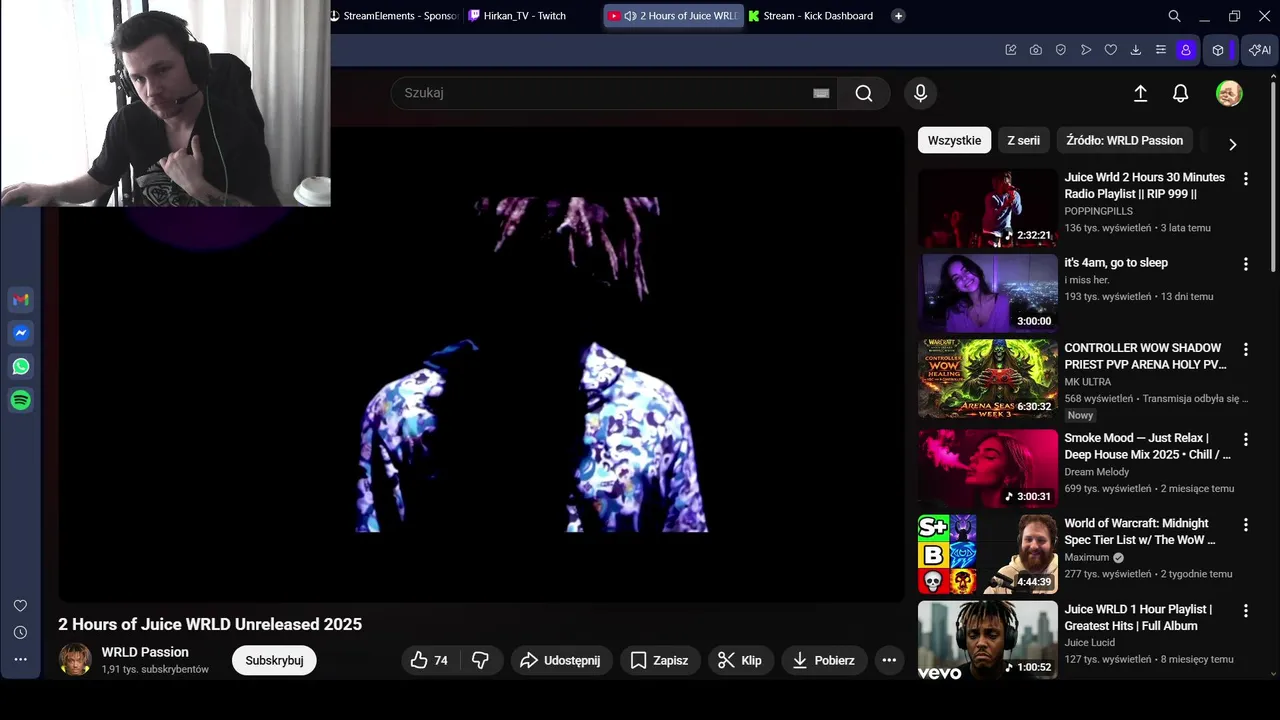Open Juice Wrld 2 Hours 30 Minutes thumbnail
1280x720 pixels.
tap(988, 208)
